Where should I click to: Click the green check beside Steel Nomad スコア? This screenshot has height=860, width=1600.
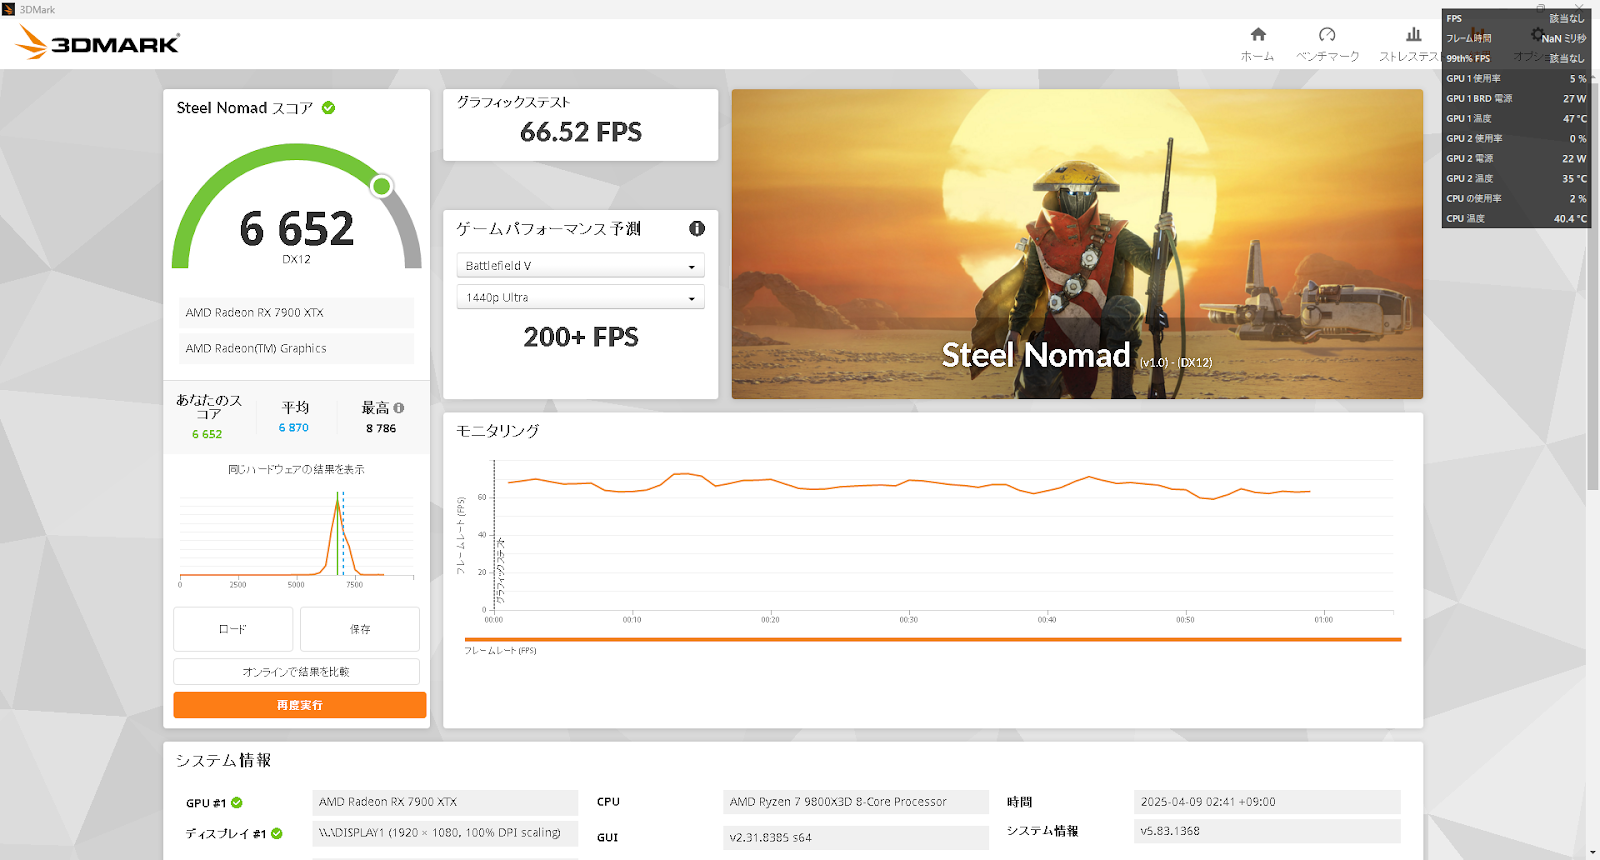(329, 108)
